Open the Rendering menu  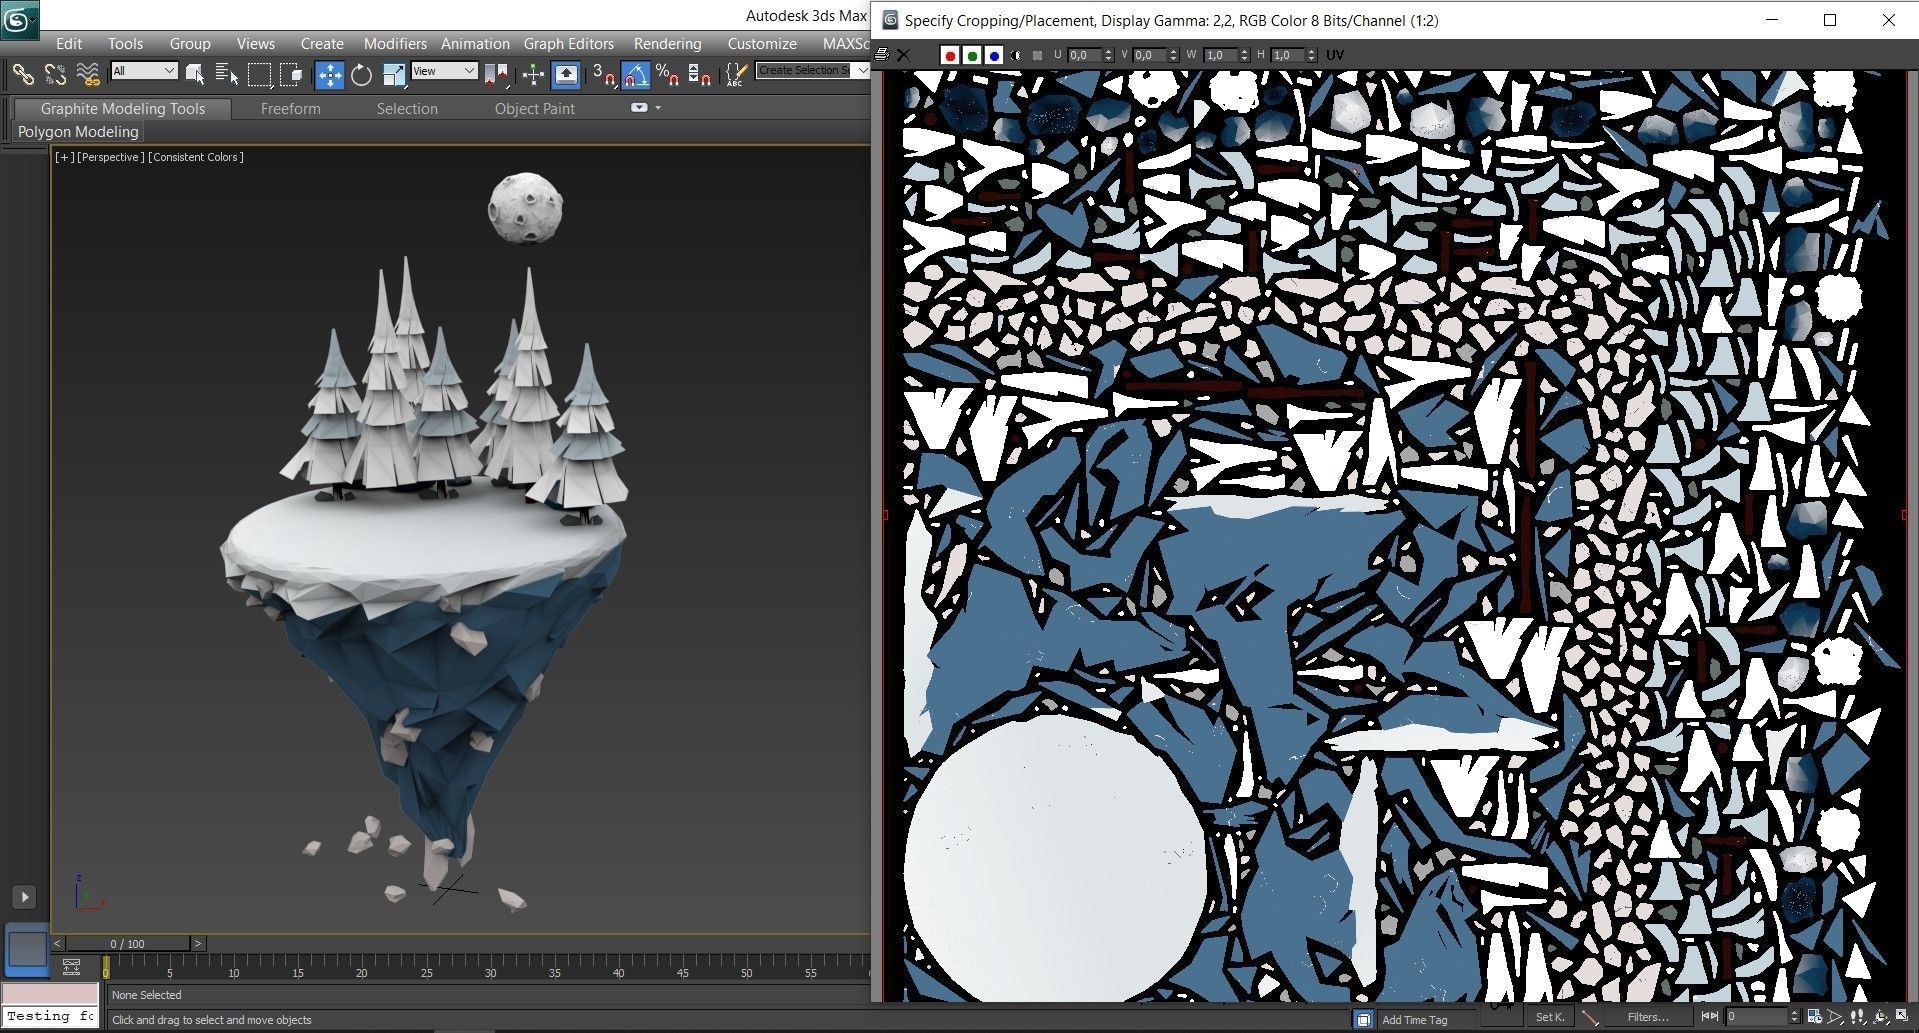(x=667, y=44)
